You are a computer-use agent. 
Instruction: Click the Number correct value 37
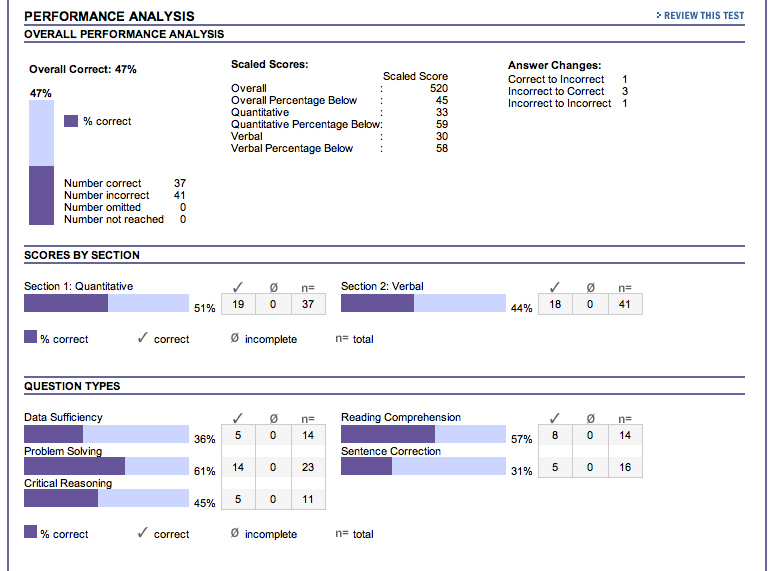[x=180, y=183]
